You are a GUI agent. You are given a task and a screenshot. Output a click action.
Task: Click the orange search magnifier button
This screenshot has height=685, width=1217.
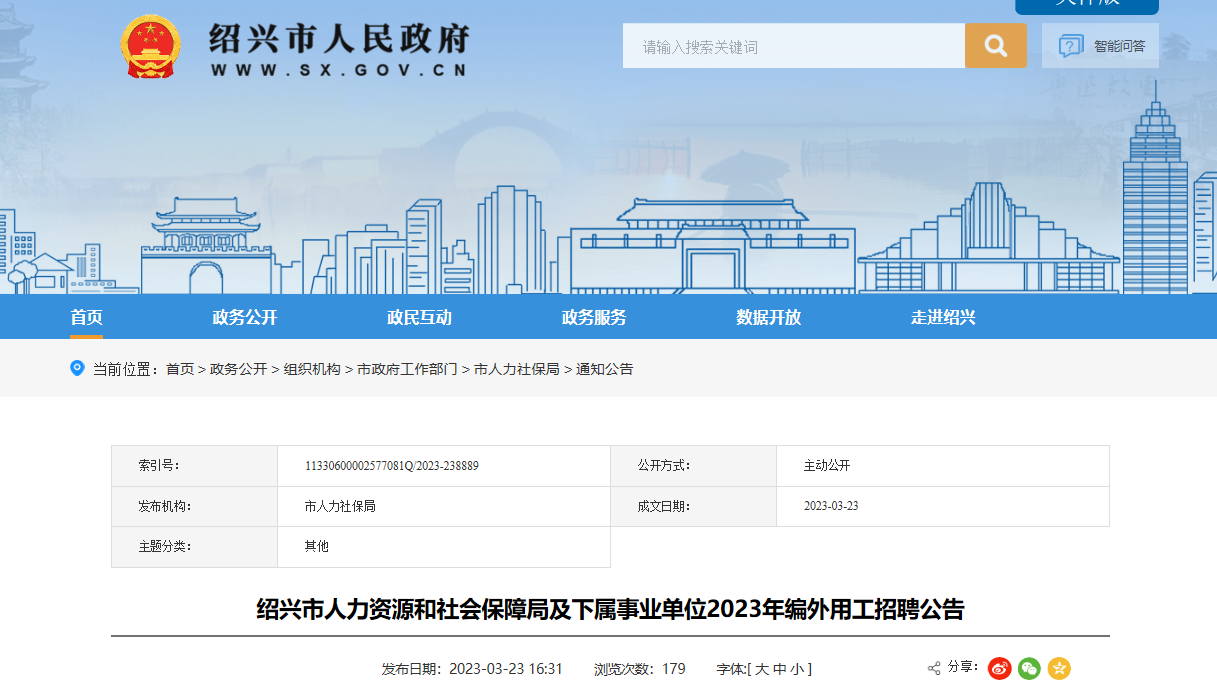click(x=995, y=46)
